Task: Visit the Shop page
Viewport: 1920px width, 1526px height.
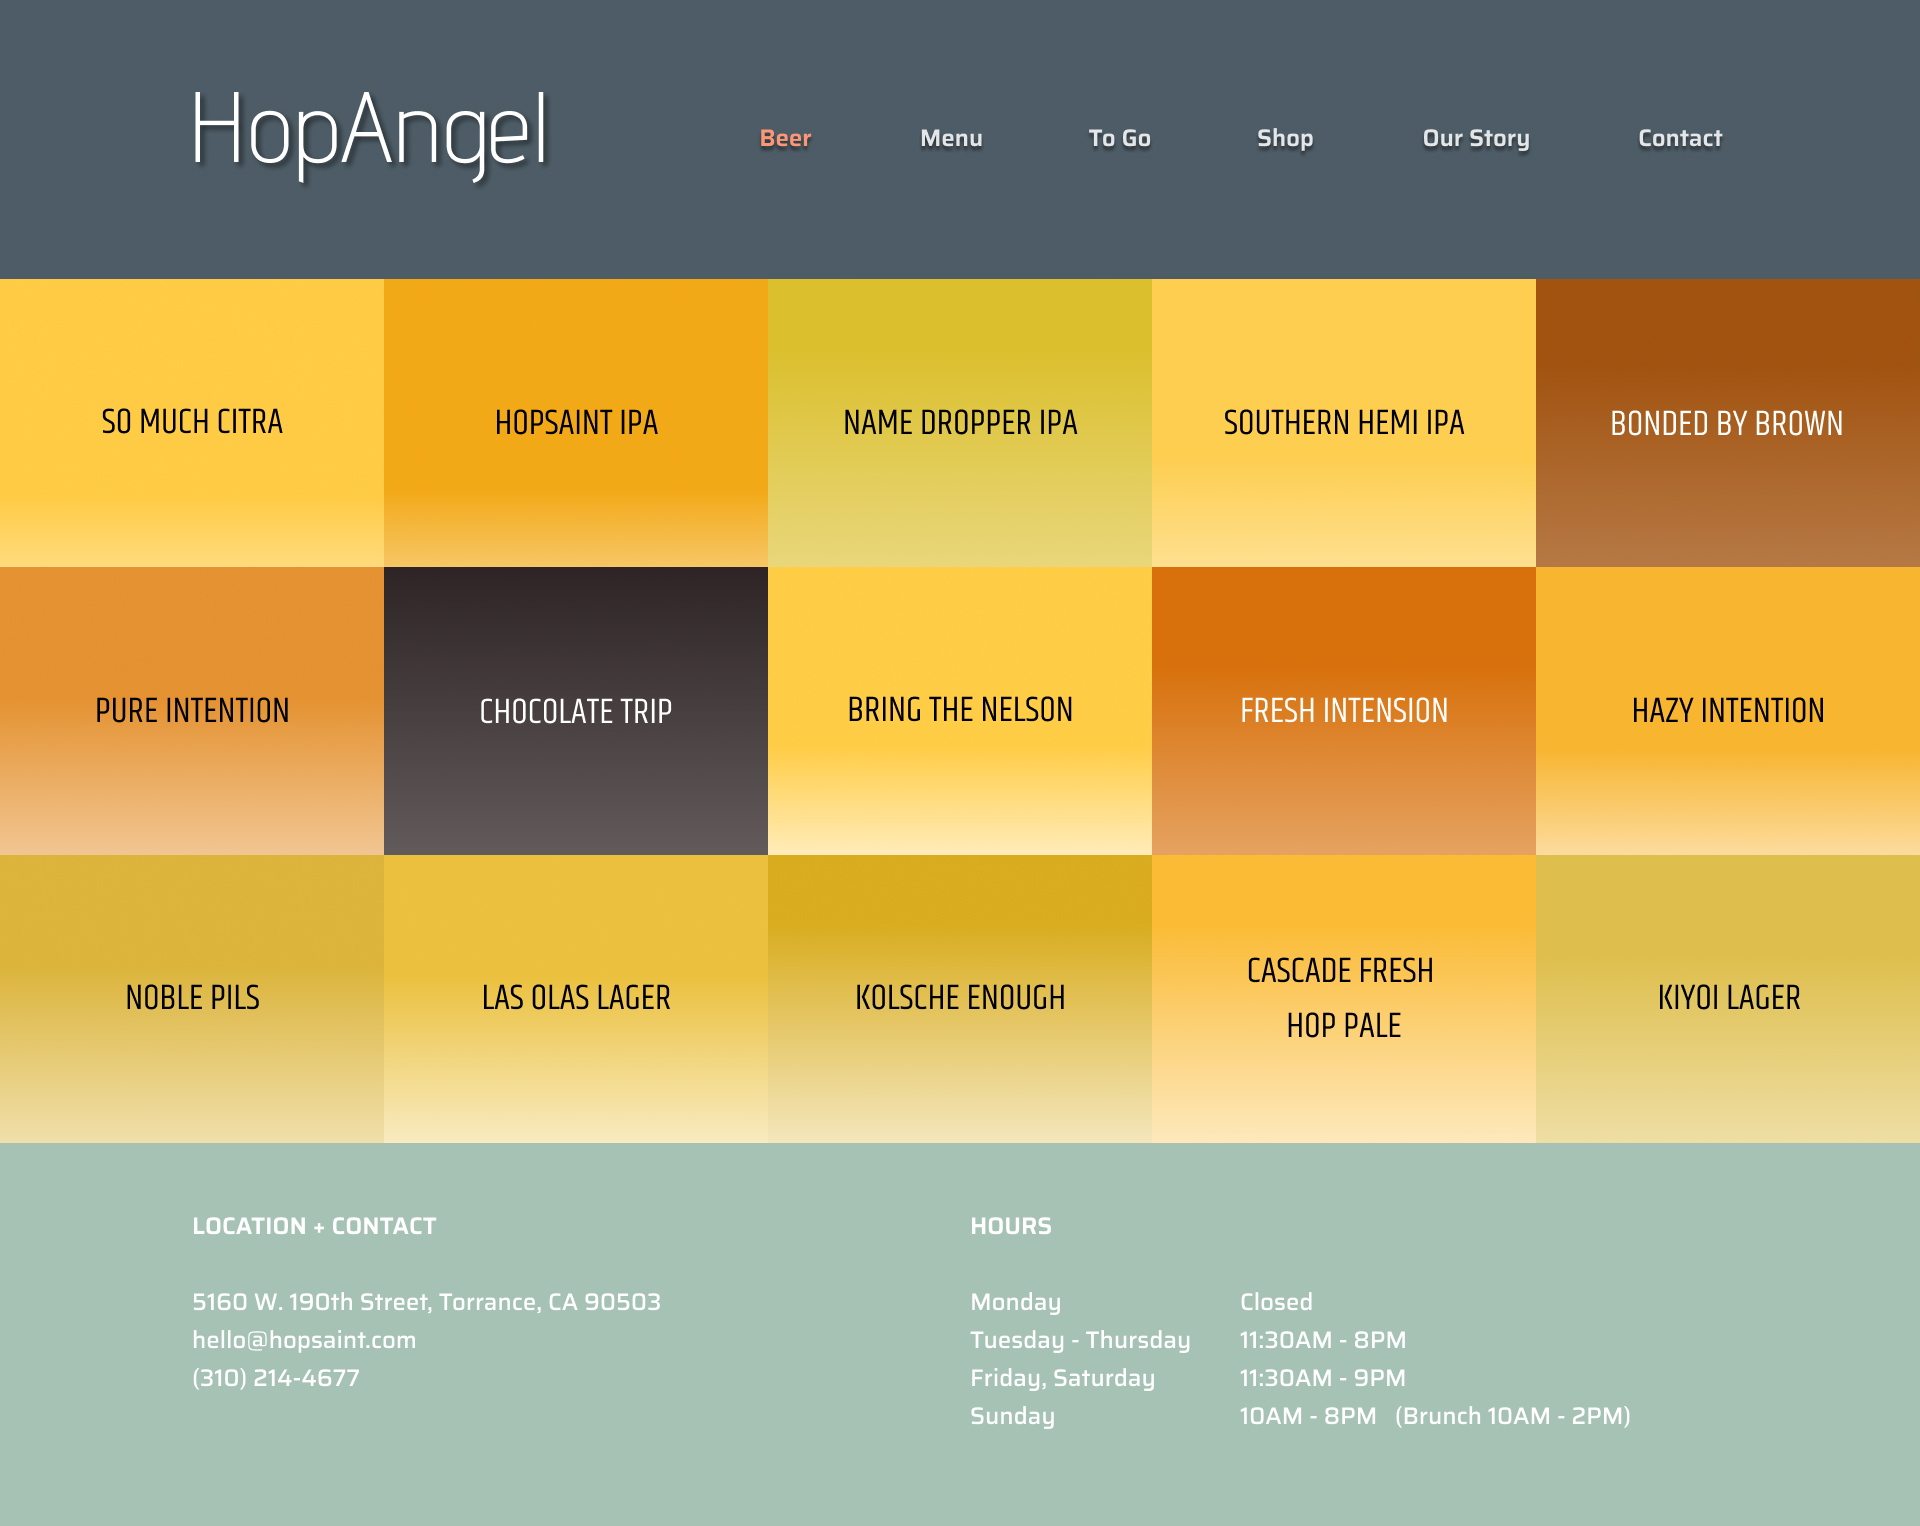Action: click(x=1285, y=138)
